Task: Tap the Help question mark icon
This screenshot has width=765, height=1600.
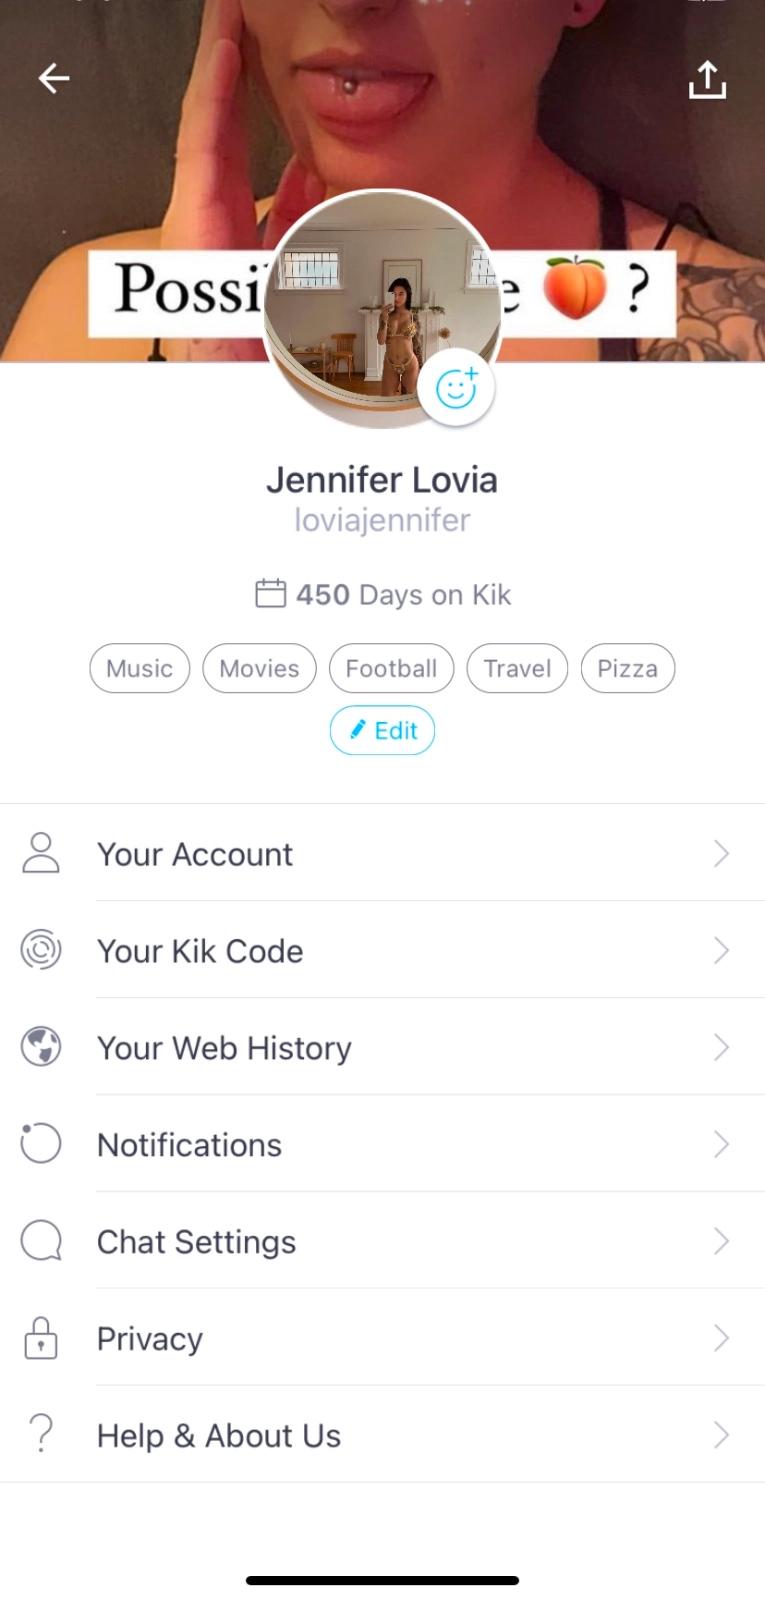Action: (x=41, y=1434)
